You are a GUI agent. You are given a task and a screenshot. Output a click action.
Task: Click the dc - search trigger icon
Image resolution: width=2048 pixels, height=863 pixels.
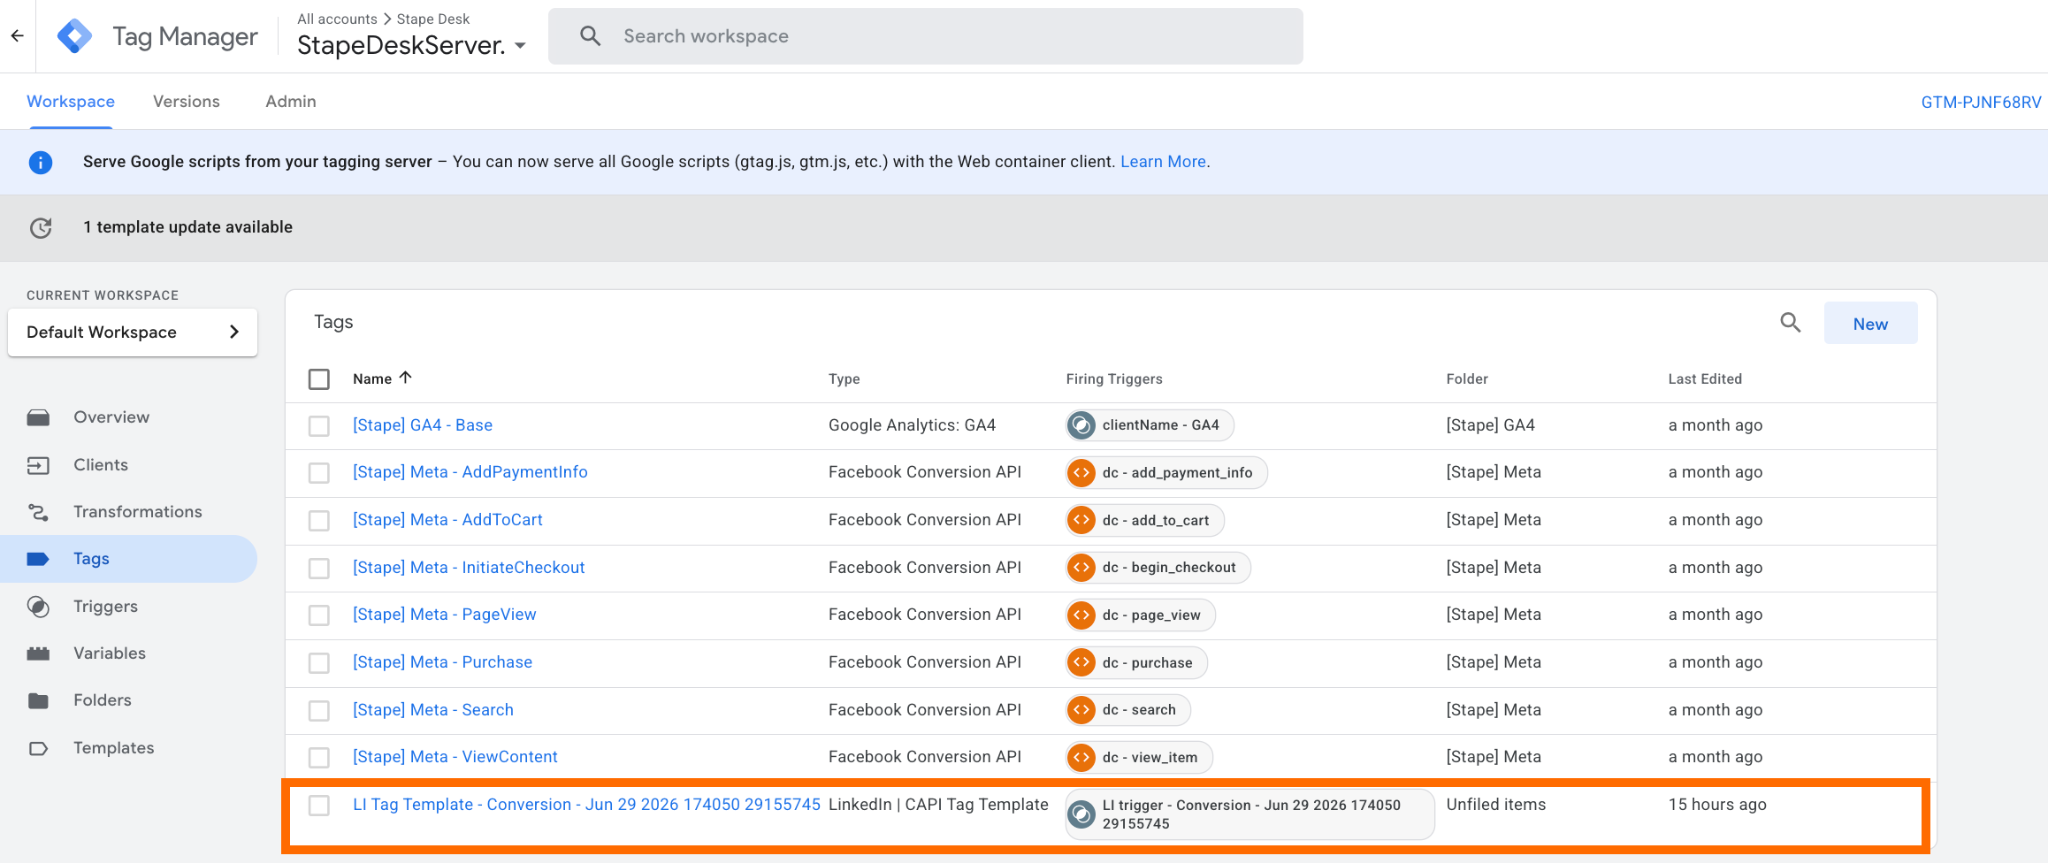point(1081,710)
